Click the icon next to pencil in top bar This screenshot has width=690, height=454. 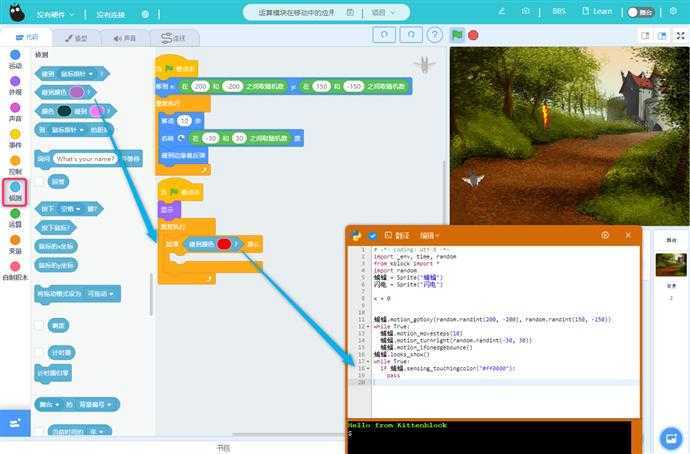525,11
